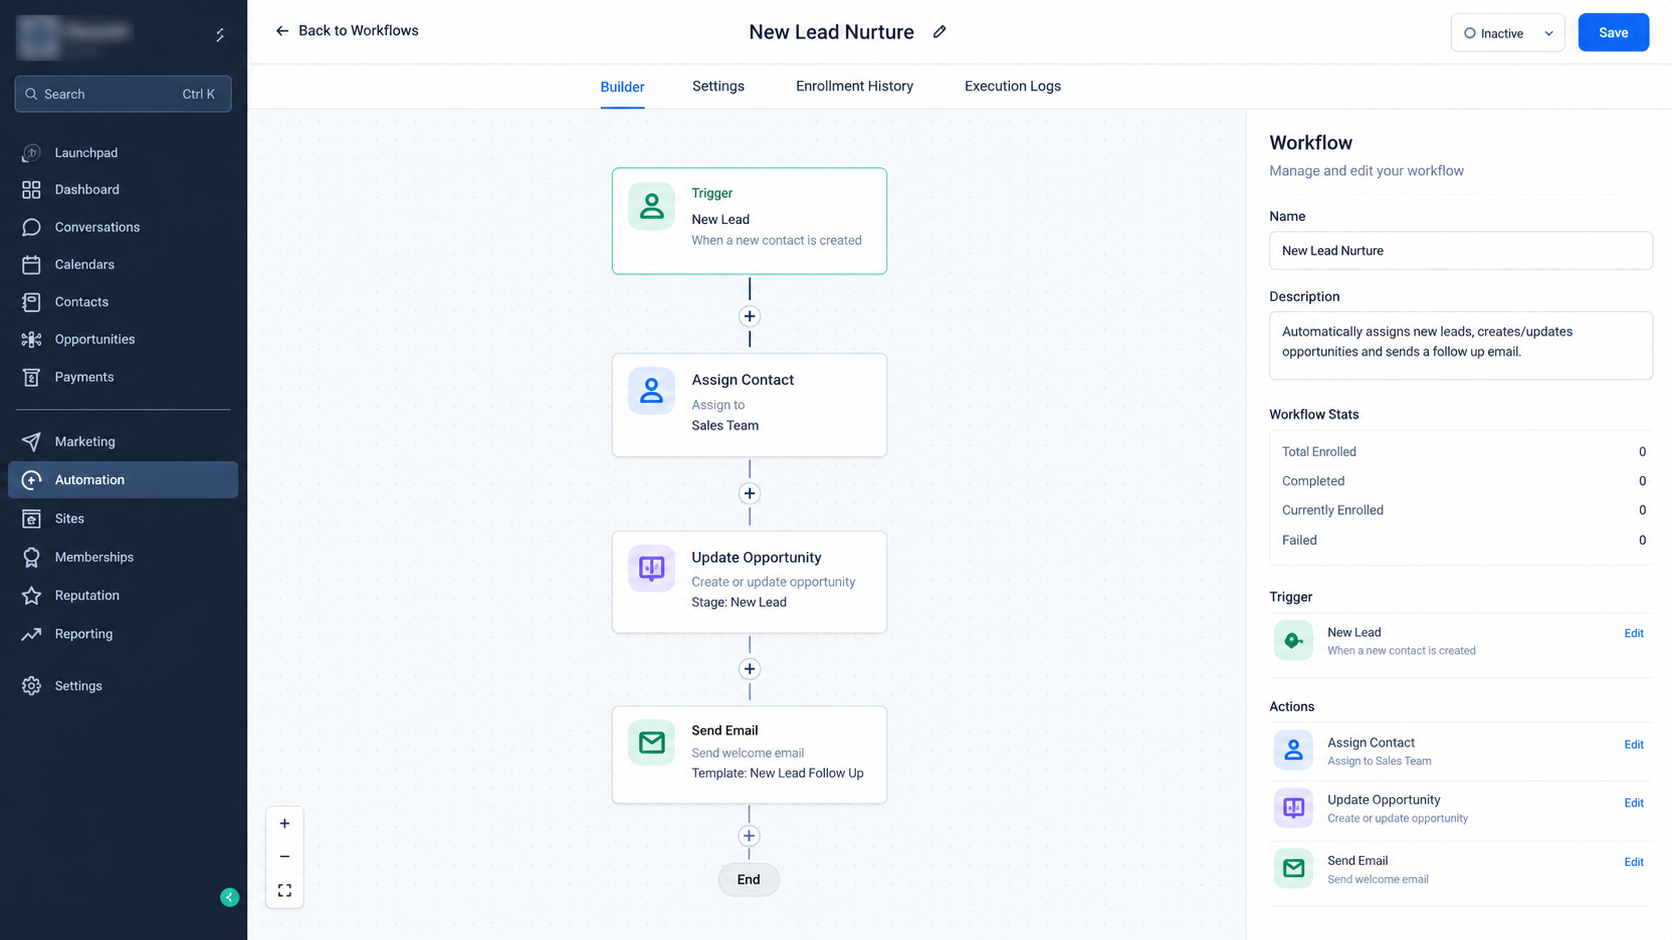Click the pencil icon to rename the workflow

pyautogui.click(x=939, y=32)
